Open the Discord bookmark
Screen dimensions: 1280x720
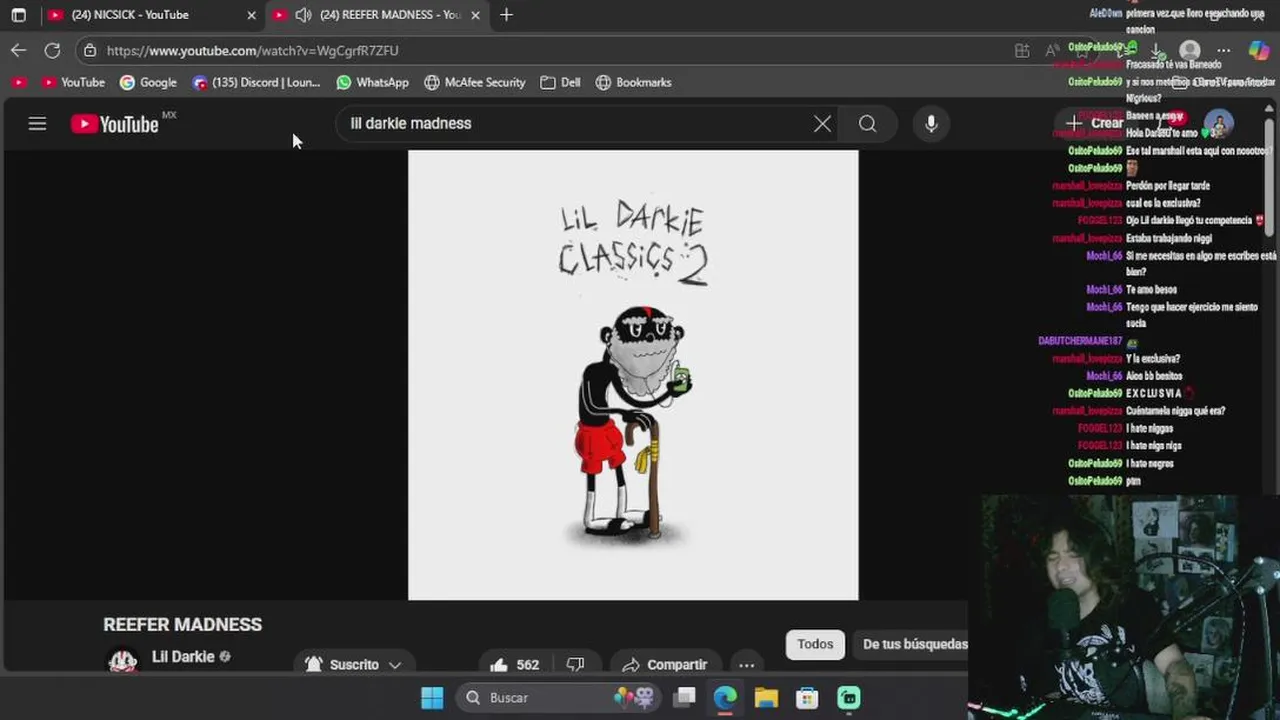coord(256,82)
